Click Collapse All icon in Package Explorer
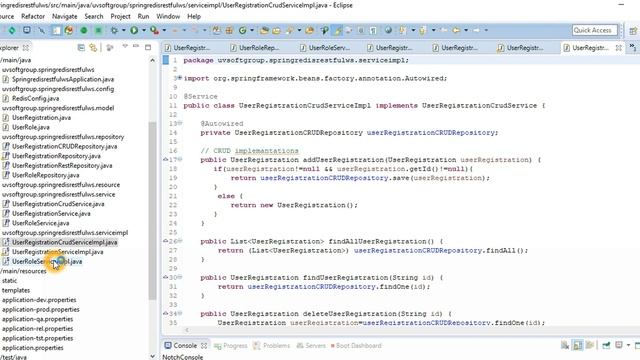Image resolution: width=640 pixels, height=360 pixels. pyautogui.click(x=81, y=48)
